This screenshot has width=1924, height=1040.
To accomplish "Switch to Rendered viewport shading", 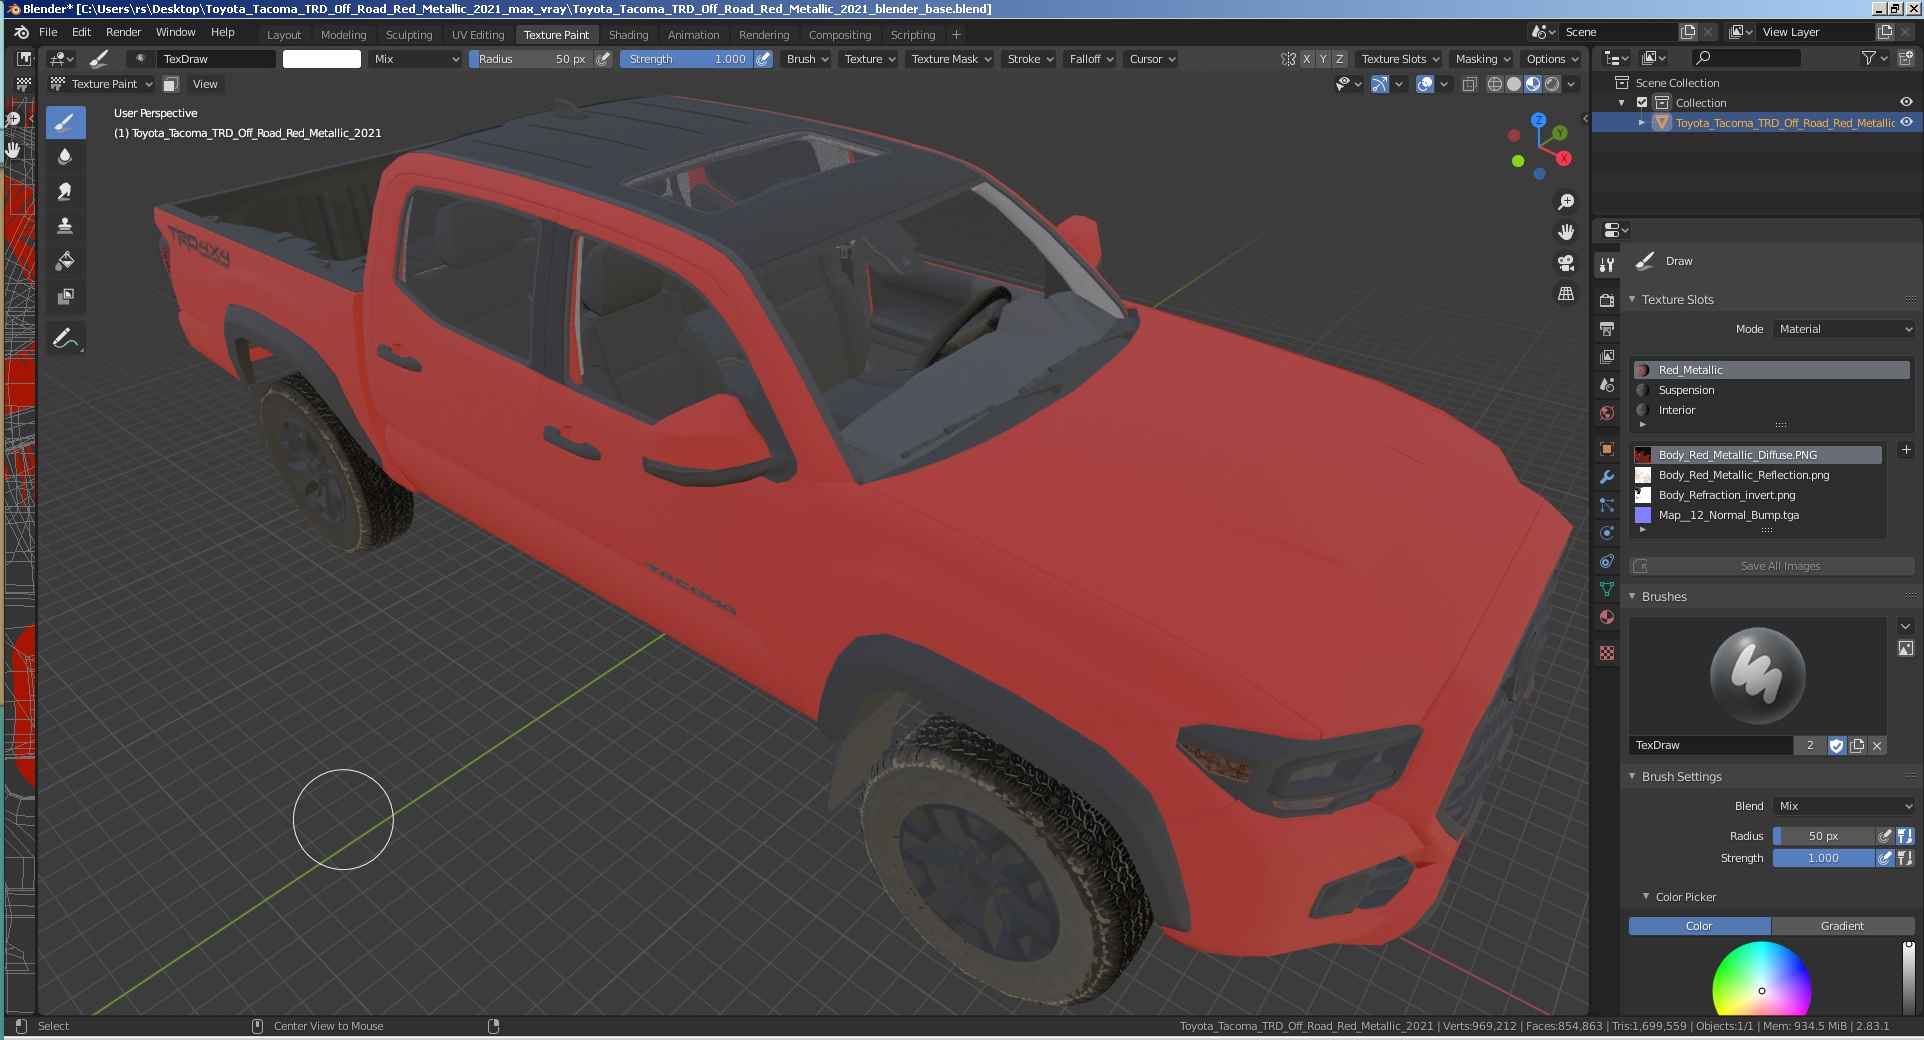I will 1552,84.
